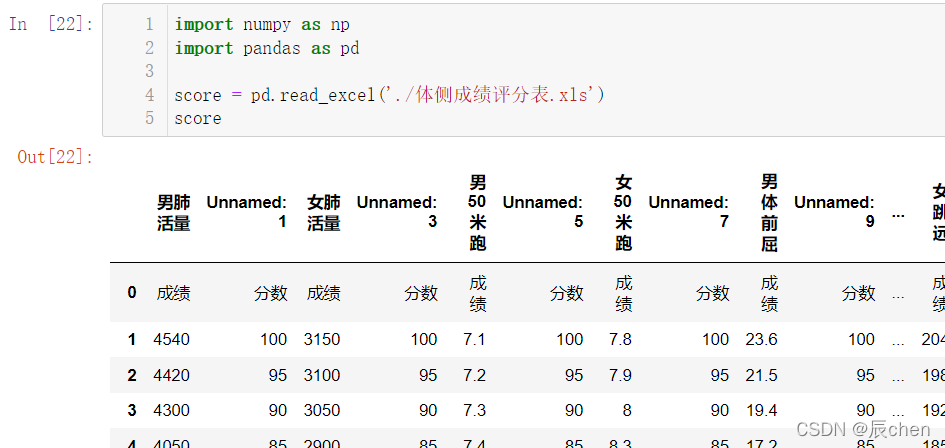Click 95 in row 2 under Unnamed: 9
This screenshot has height=448, width=945.
pyautogui.click(x=865, y=375)
